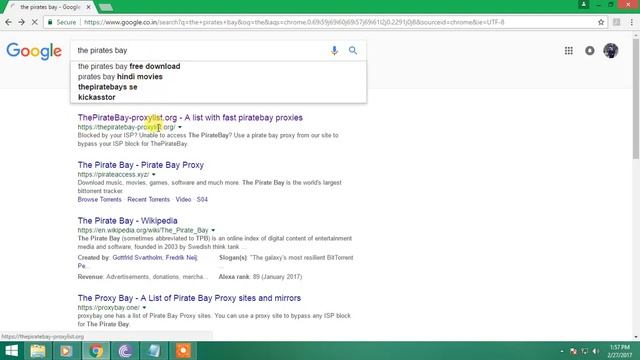Choose suggestion 'kickasstor'
The height and width of the screenshot is (360, 640).
click(97, 97)
